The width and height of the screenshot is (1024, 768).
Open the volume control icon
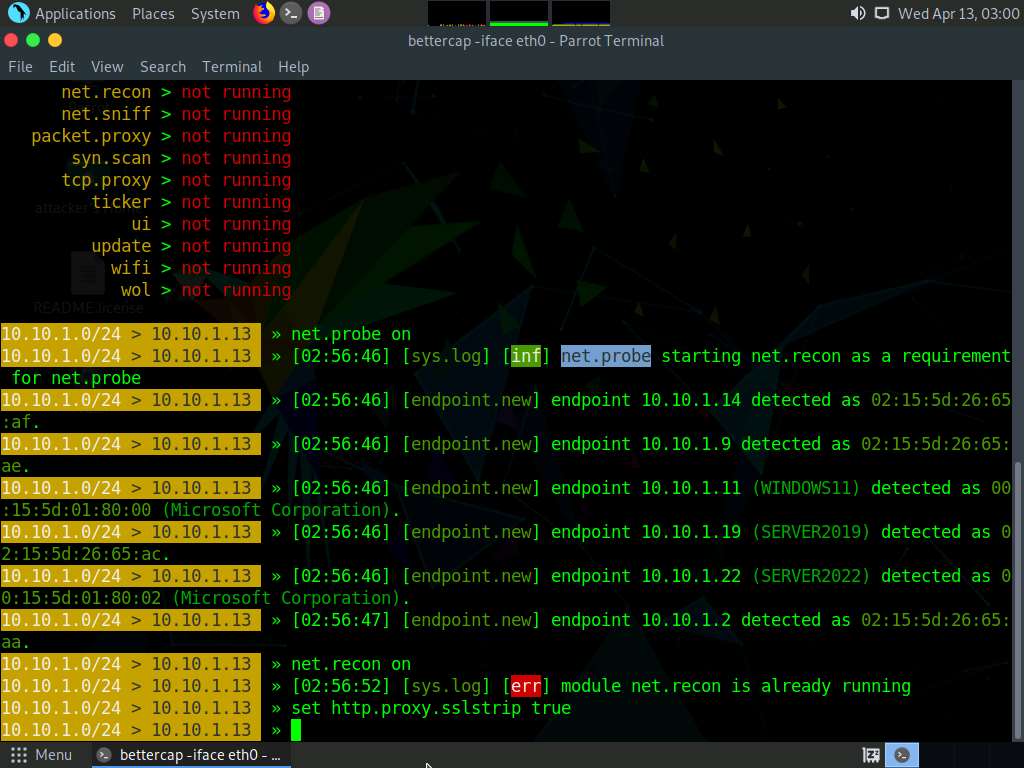pyautogui.click(x=857, y=13)
